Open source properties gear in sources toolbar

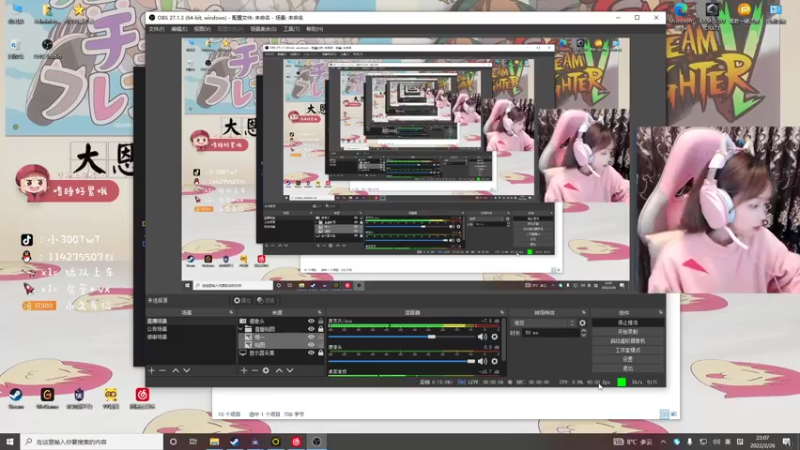tap(266, 370)
